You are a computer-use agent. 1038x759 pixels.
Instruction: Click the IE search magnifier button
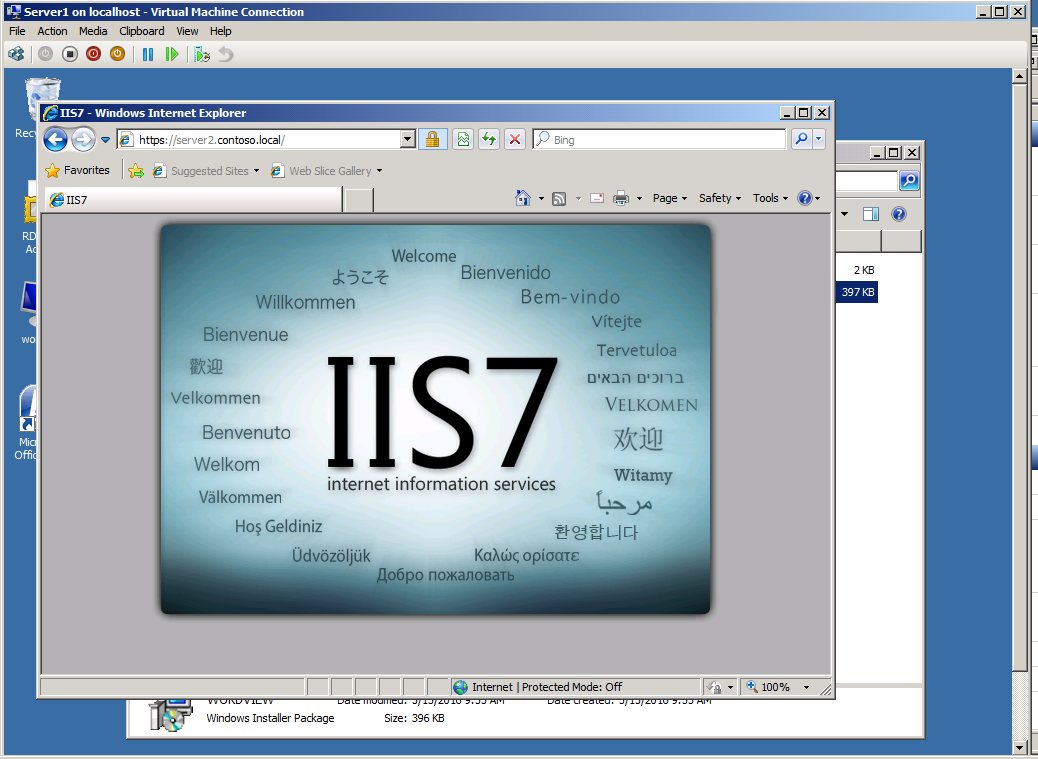click(x=801, y=140)
